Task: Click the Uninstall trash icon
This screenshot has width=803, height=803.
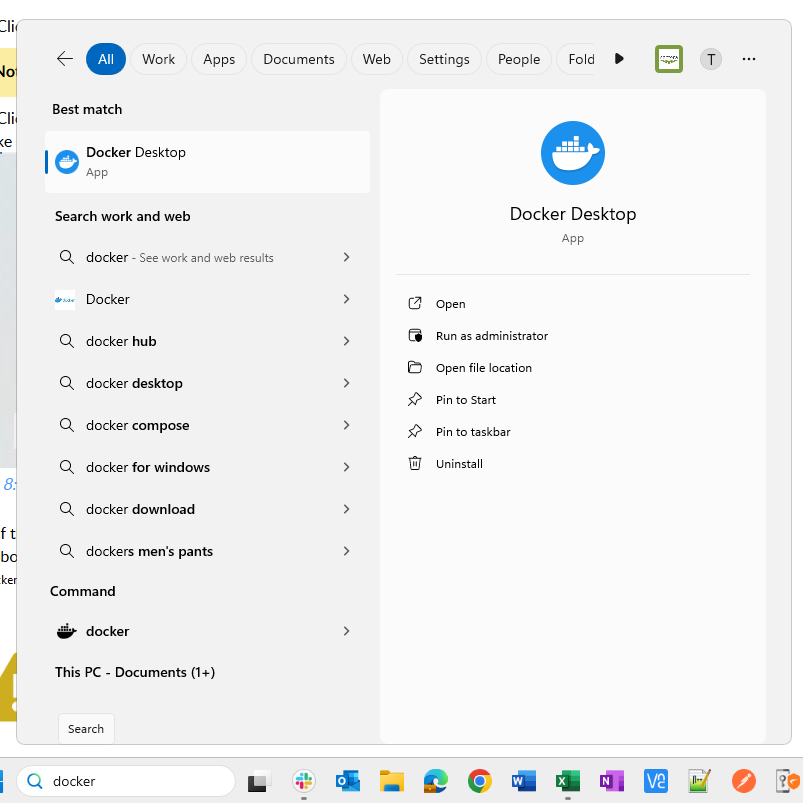Action: coord(415,464)
